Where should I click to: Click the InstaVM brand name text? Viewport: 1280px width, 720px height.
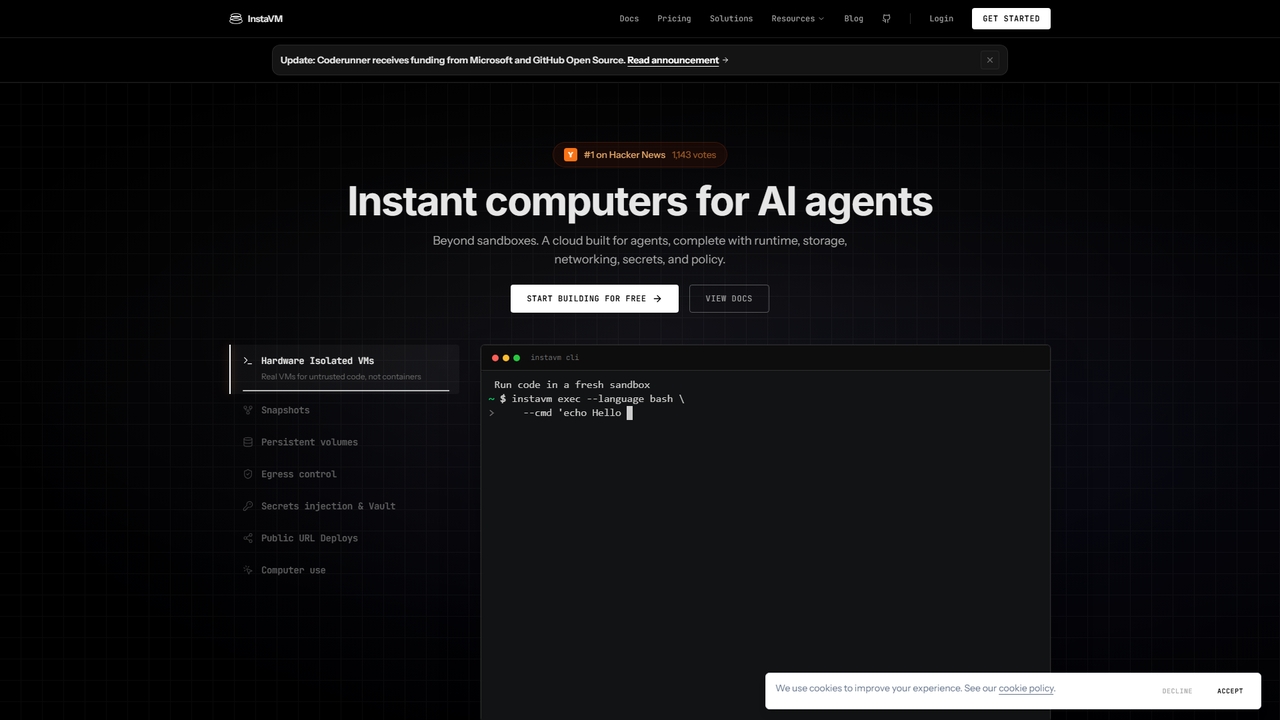click(265, 18)
